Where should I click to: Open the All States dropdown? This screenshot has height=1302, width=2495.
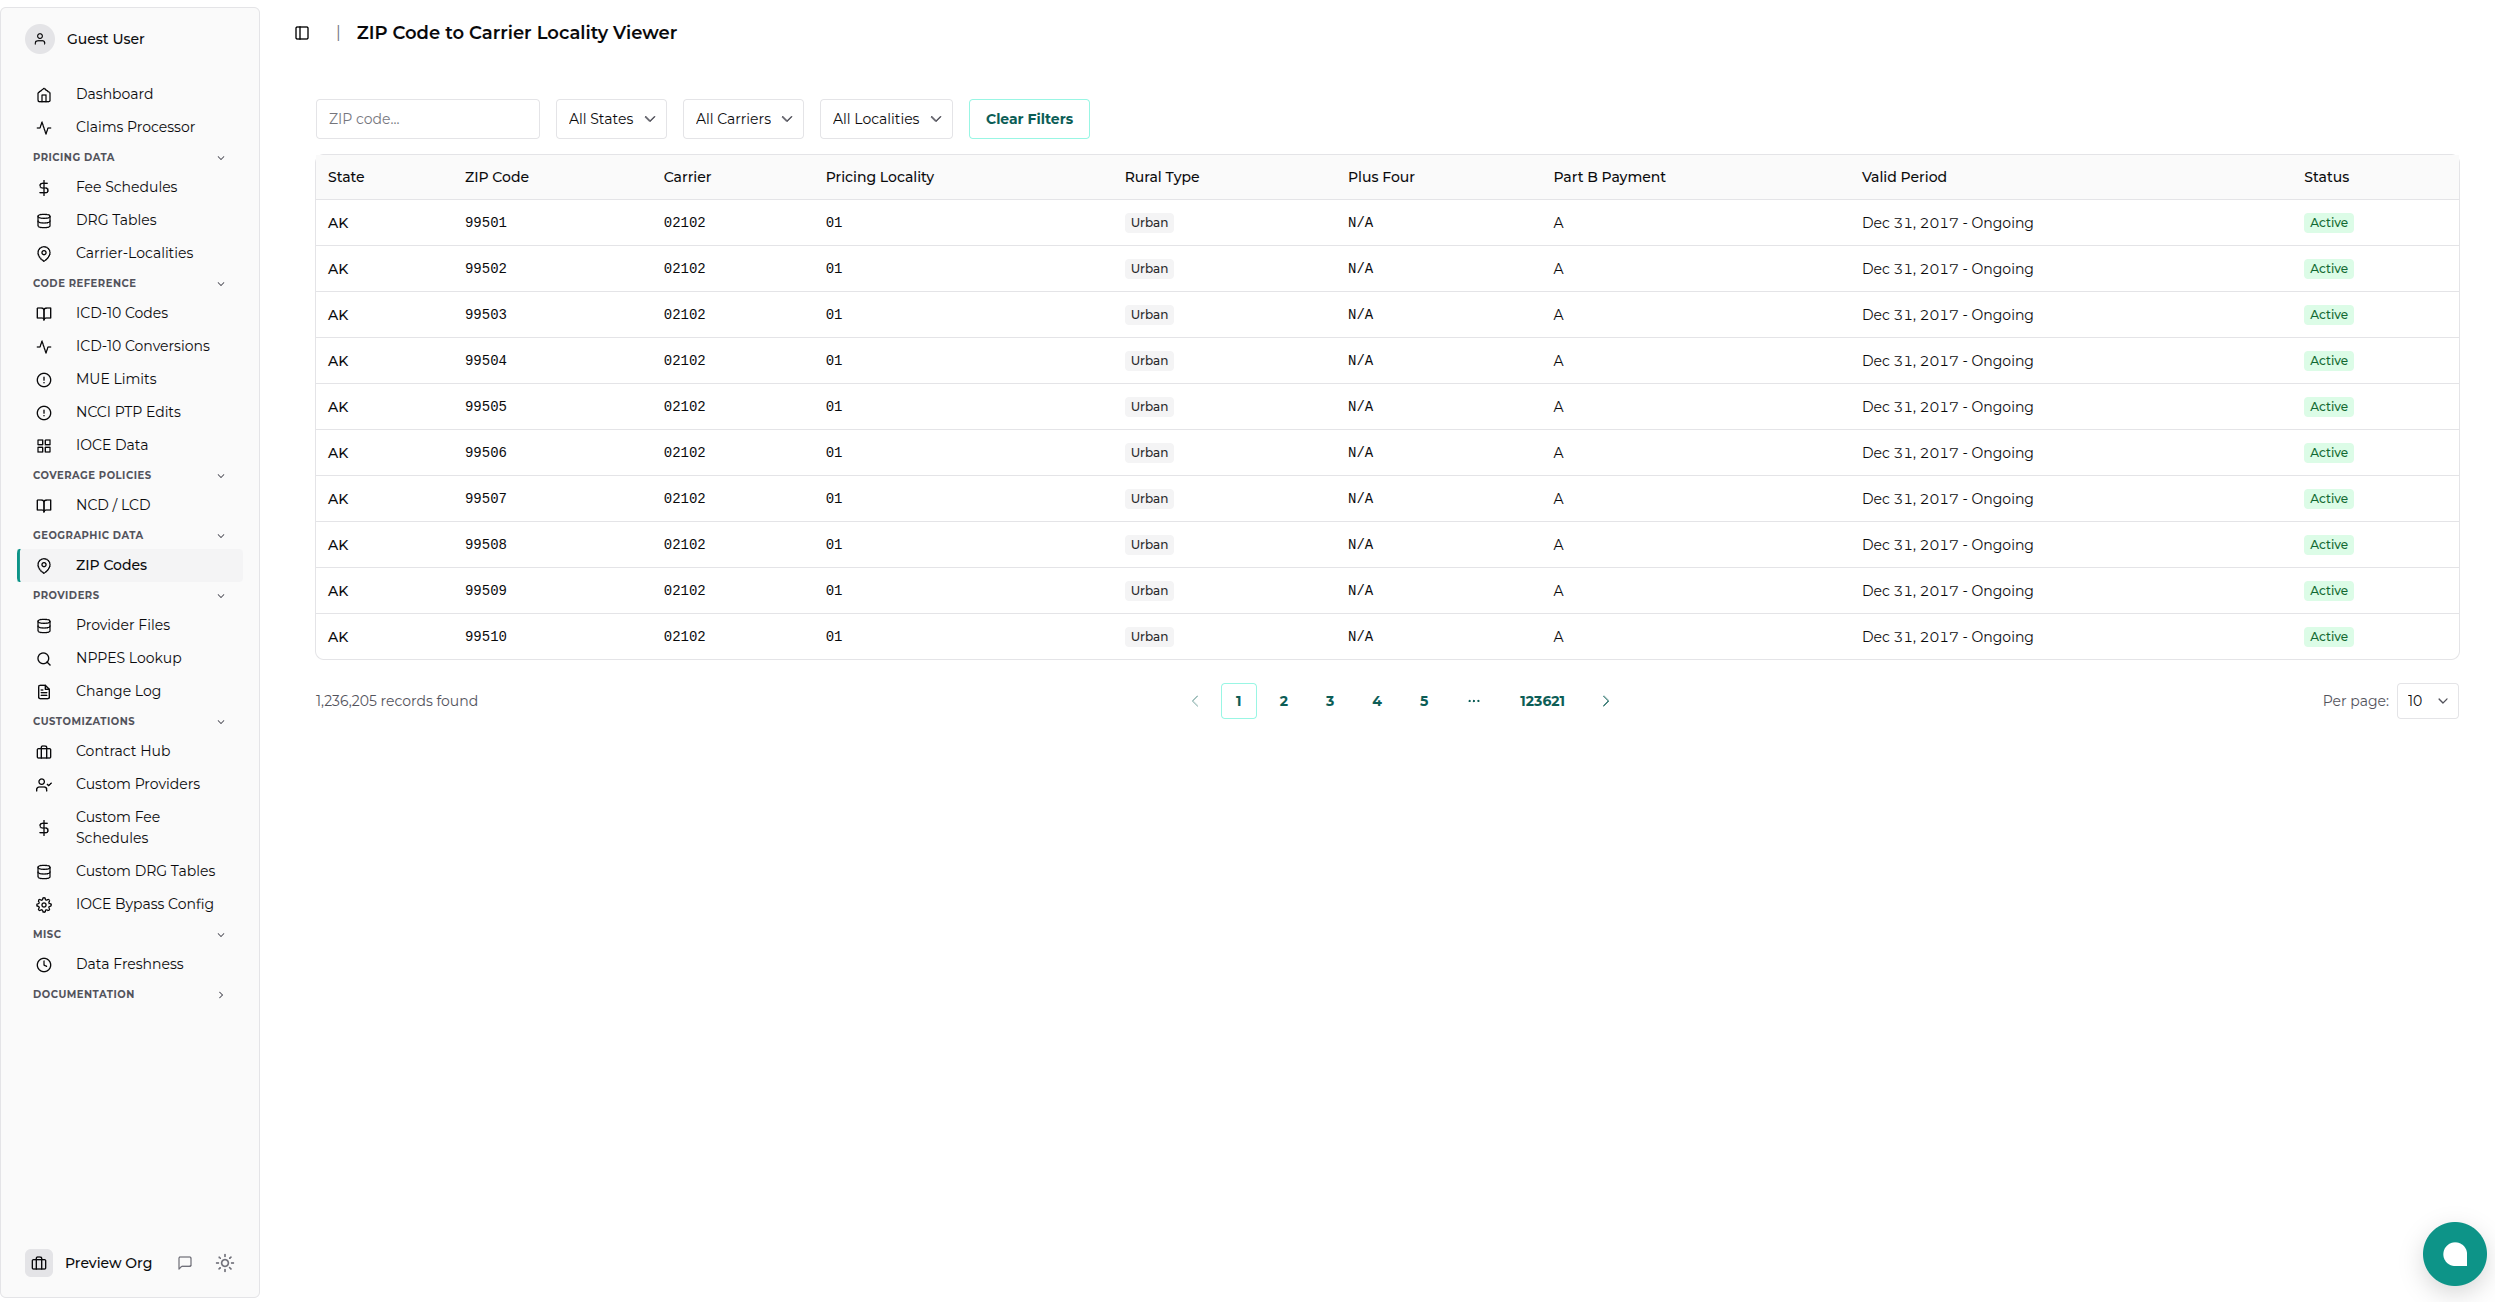(x=611, y=119)
